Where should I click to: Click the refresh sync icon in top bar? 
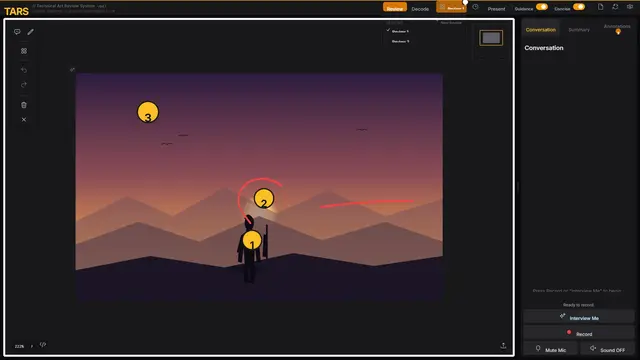(615, 7)
